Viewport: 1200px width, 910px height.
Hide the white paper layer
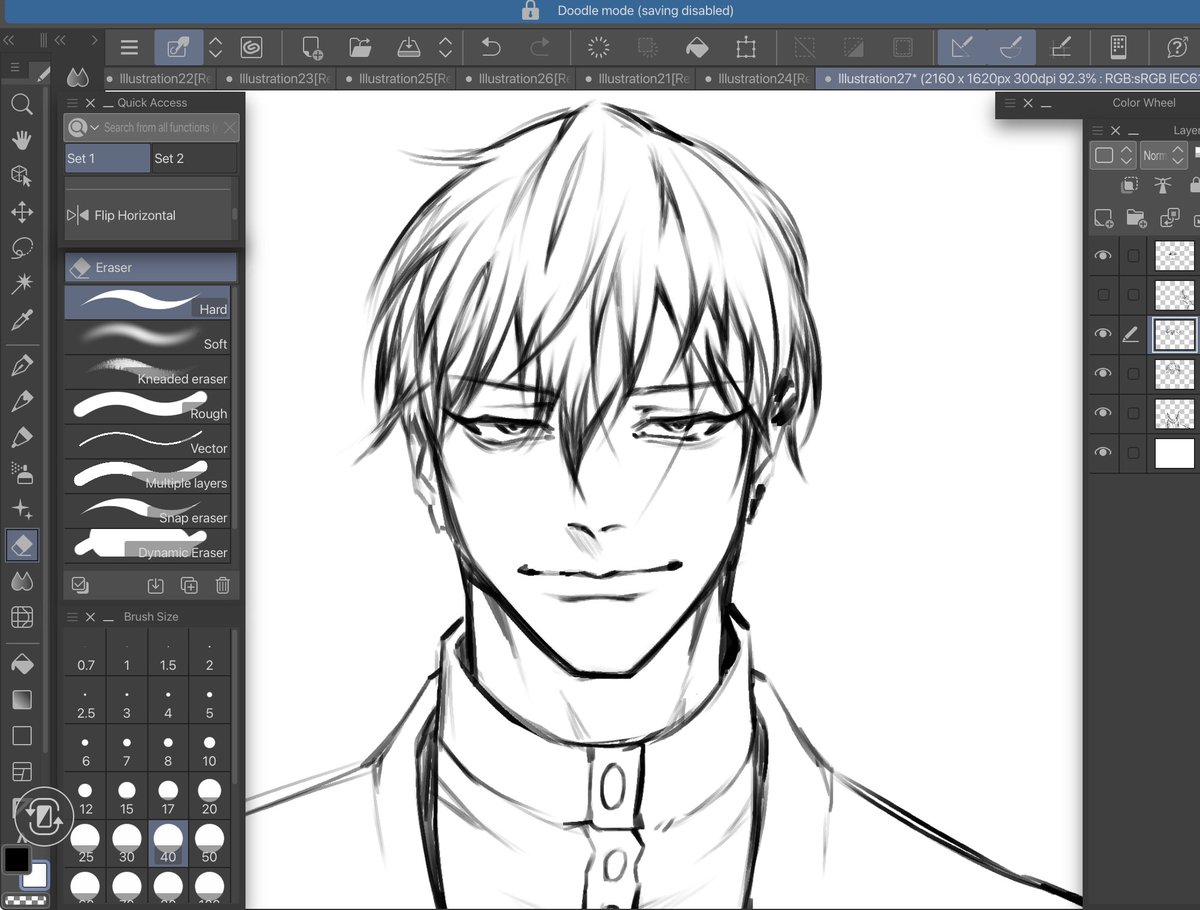tap(1103, 452)
